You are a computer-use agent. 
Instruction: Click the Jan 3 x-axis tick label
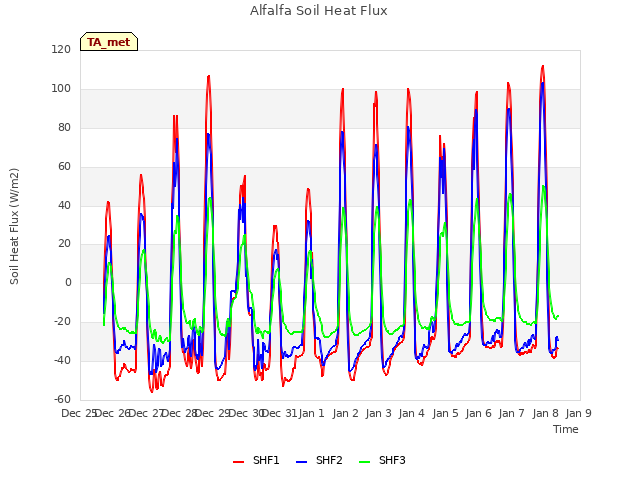(x=378, y=413)
